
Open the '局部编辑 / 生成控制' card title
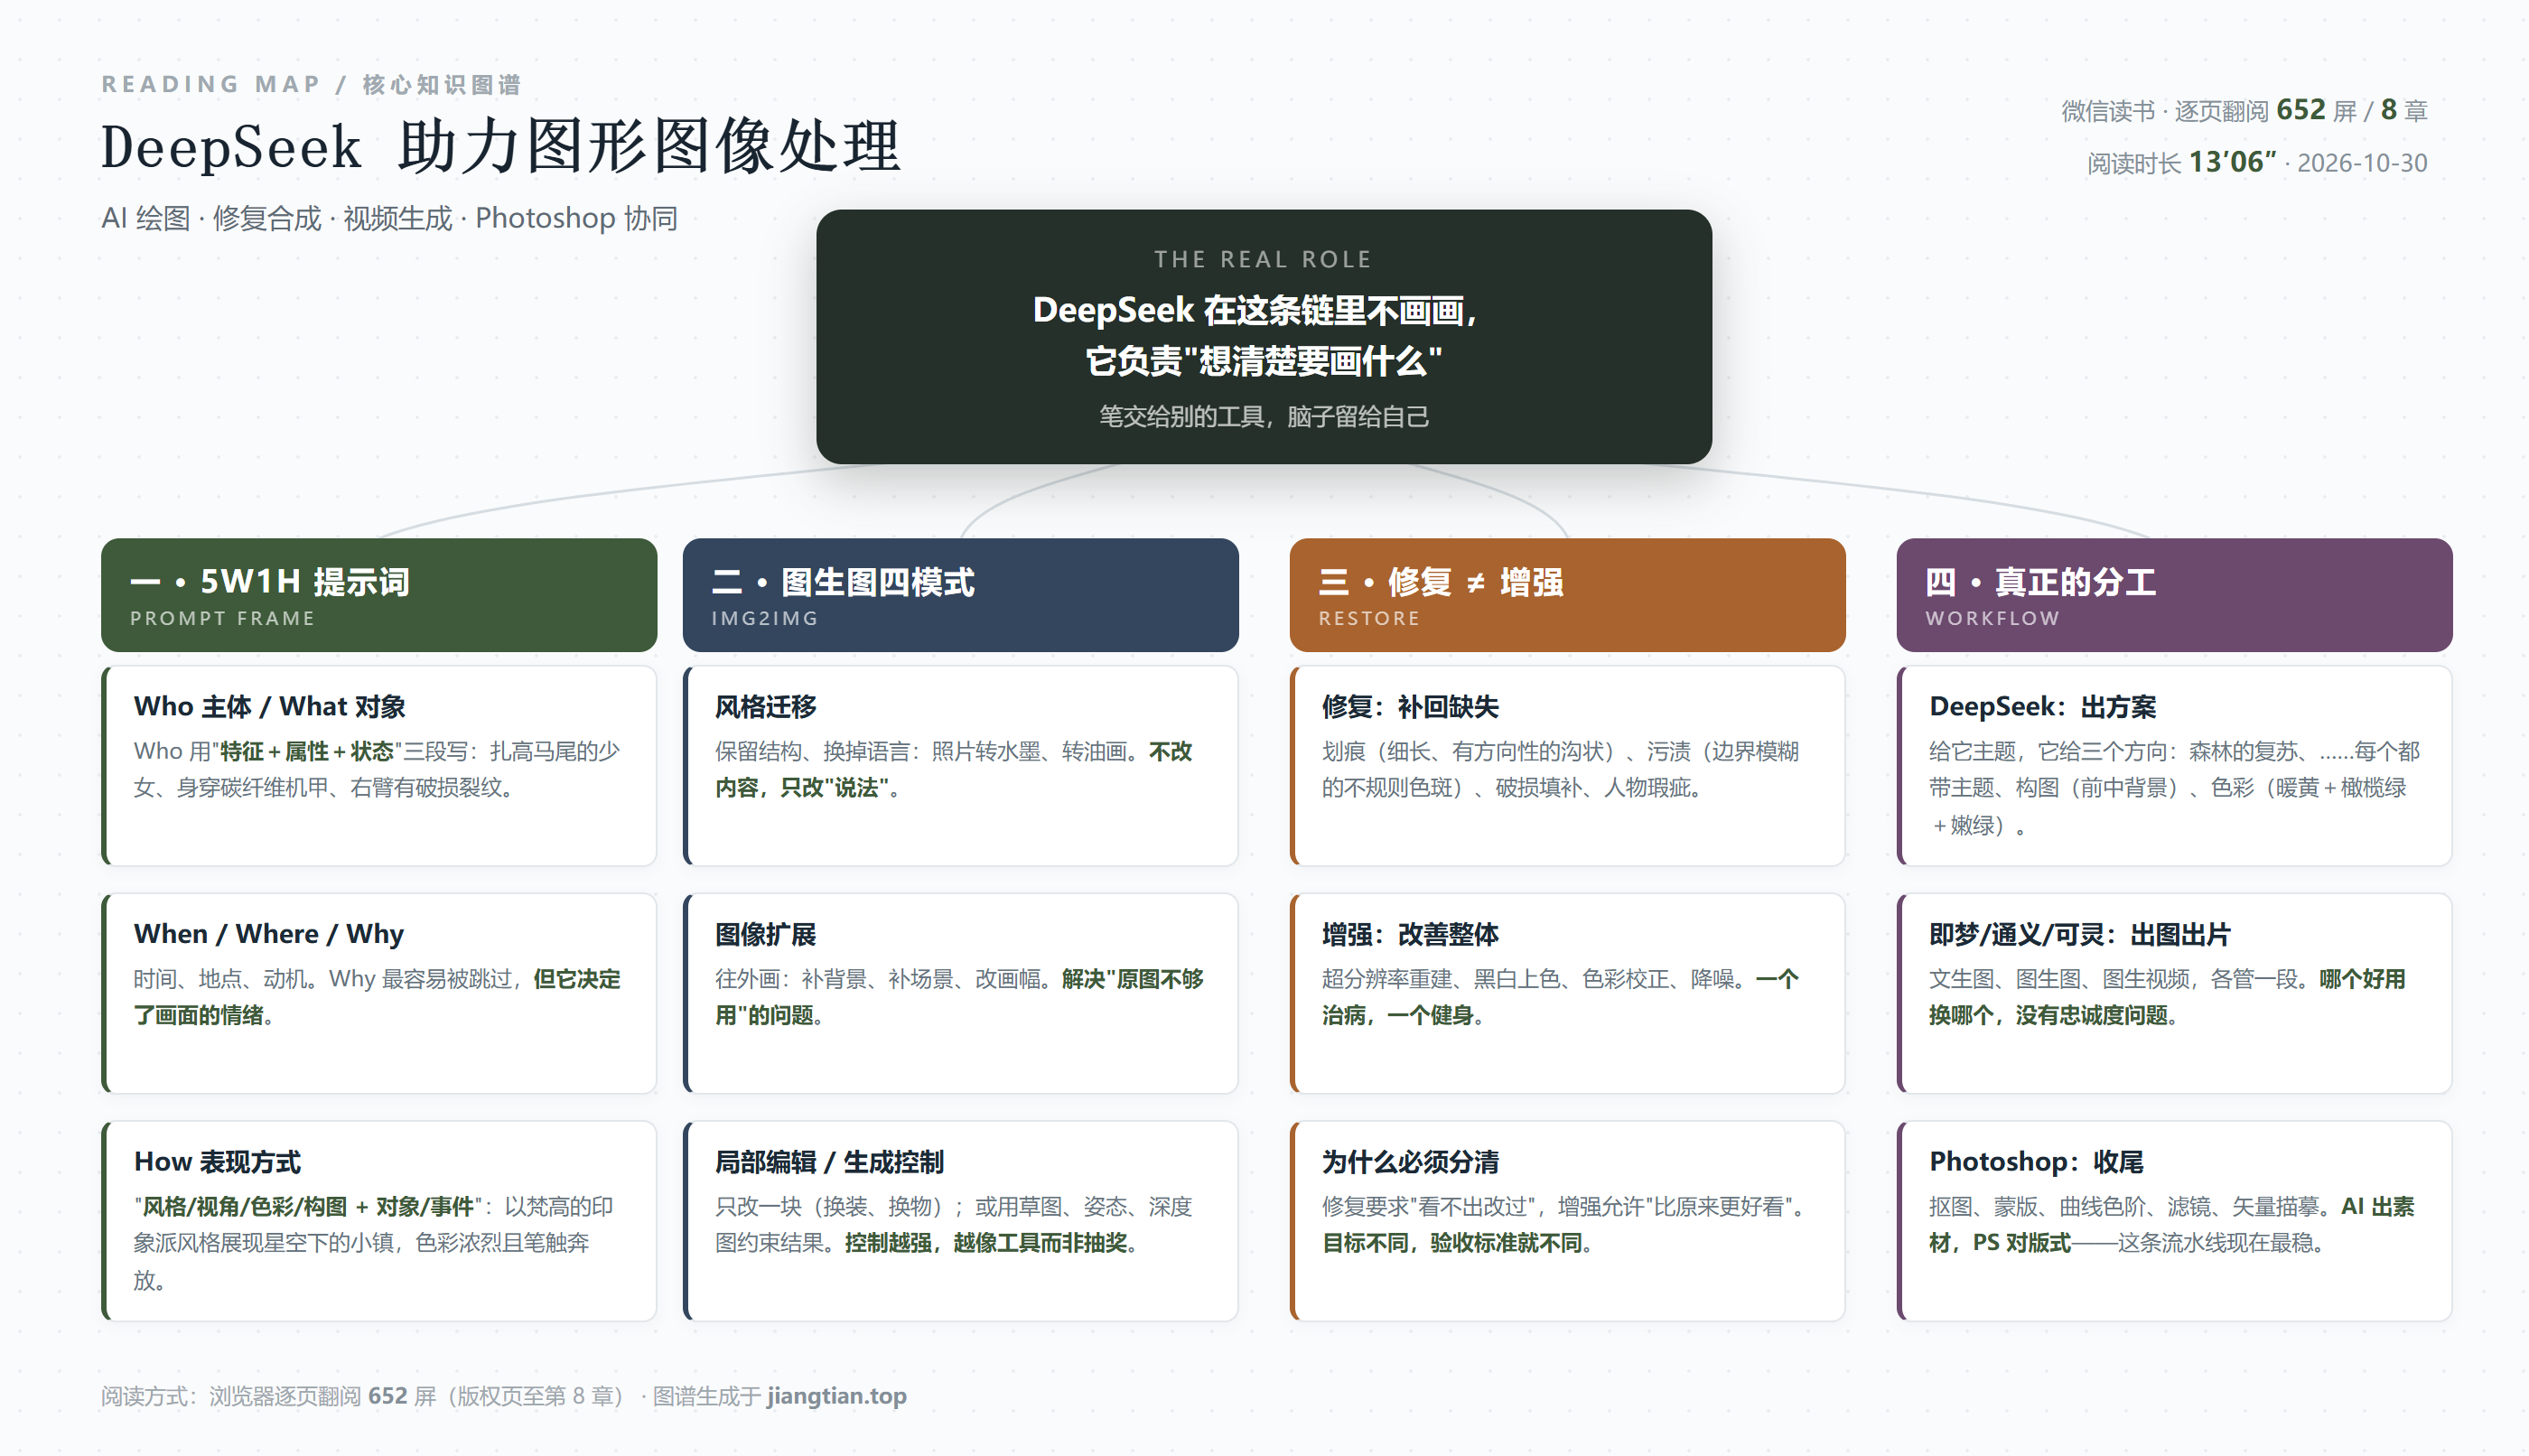pyautogui.click(x=829, y=1162)
